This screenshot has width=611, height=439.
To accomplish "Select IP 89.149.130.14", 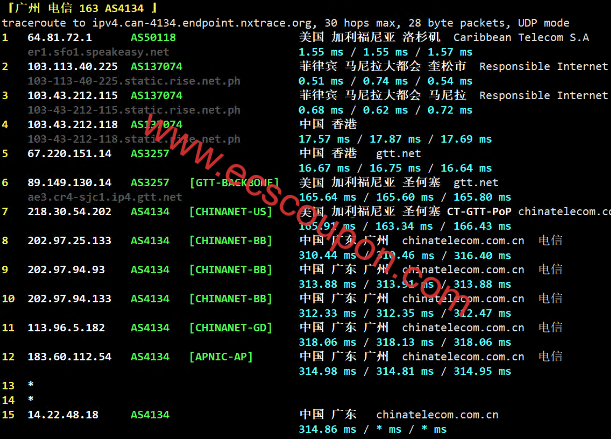I will pos(69,183).
